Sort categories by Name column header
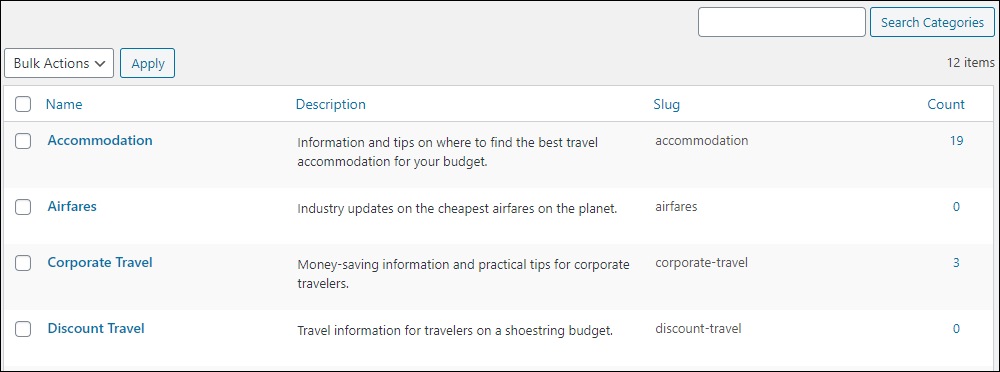This screenshot has width=1000, height=372. tap(64, 104)
